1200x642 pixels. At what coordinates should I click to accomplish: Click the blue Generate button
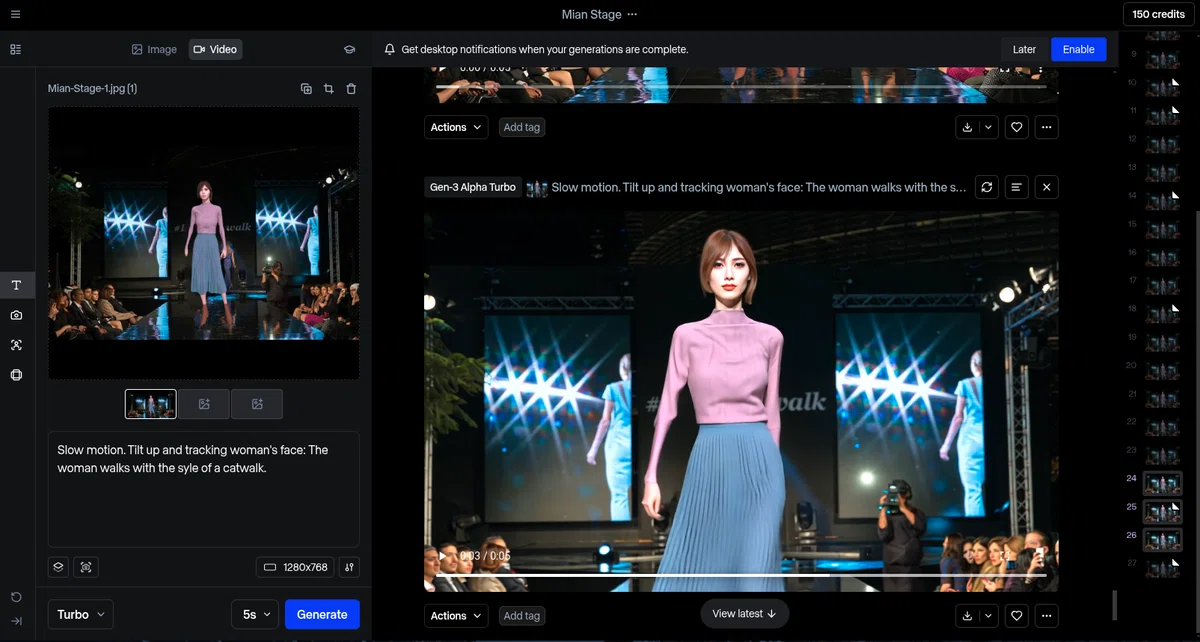click(x=322, y=614)
